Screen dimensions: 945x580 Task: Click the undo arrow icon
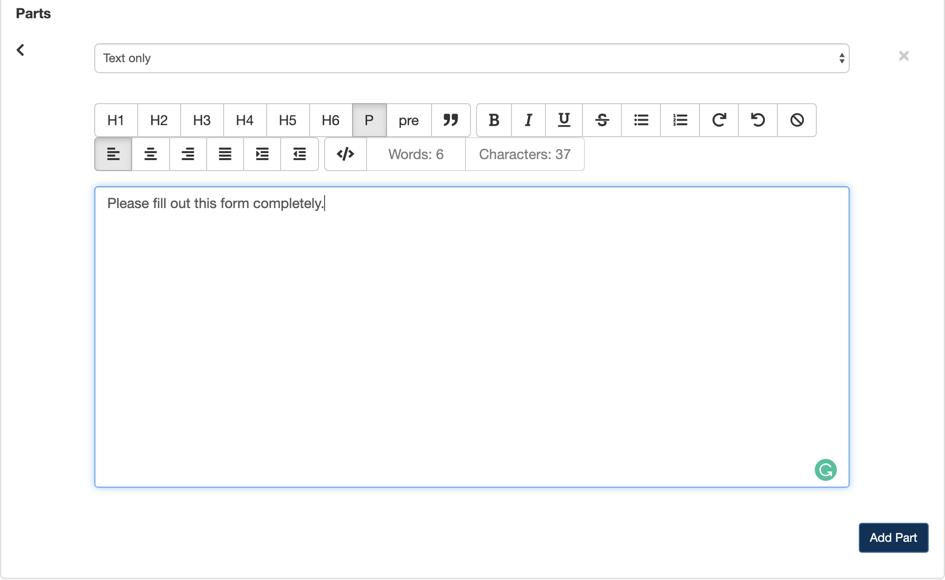(758, 120)
